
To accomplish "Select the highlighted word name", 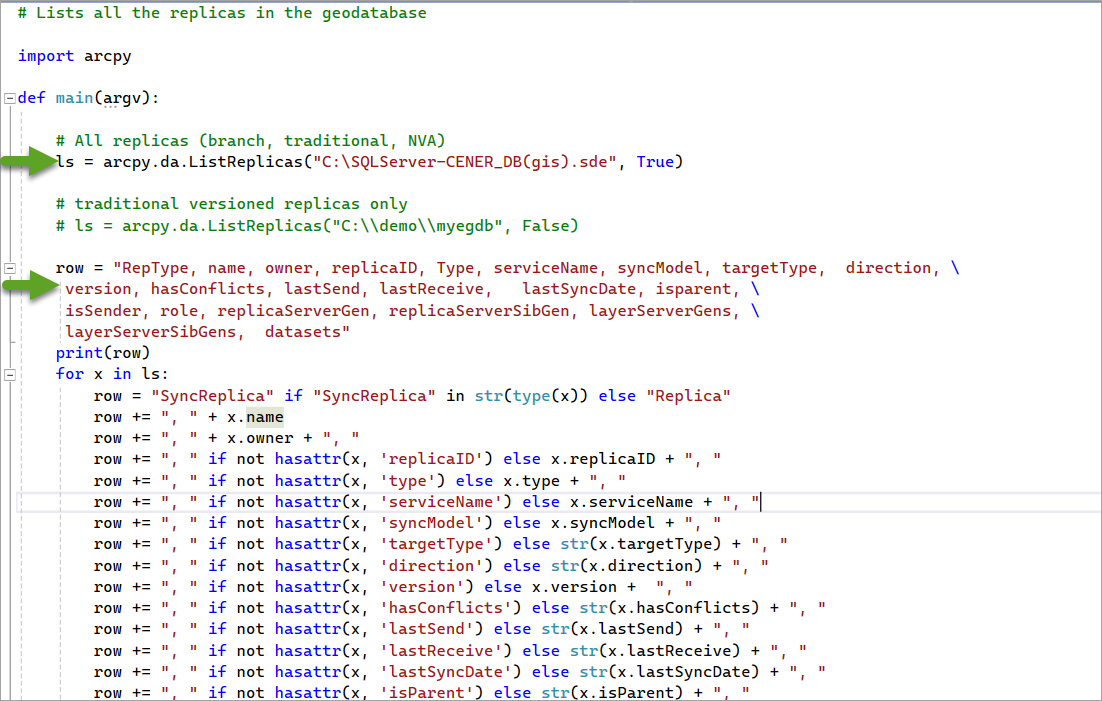I will pyautogui.click(x=264, y=416).
